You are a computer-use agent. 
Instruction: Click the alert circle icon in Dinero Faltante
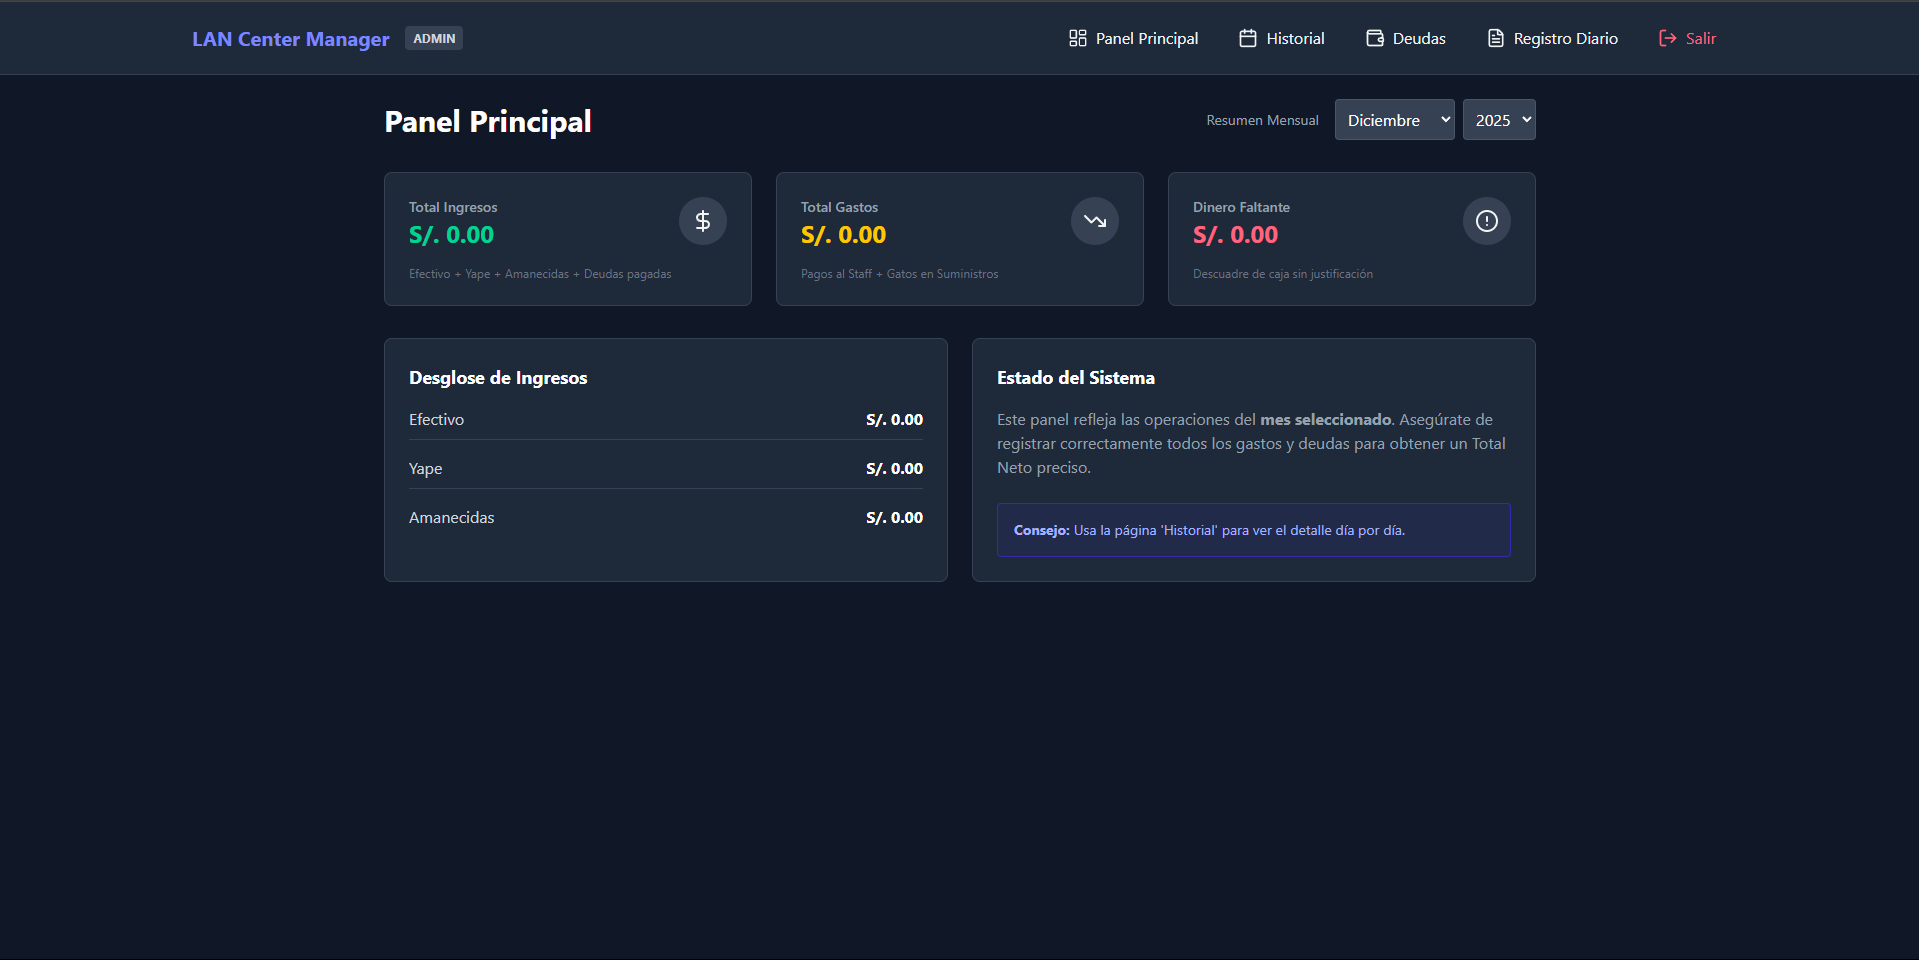click(1486, 221)
